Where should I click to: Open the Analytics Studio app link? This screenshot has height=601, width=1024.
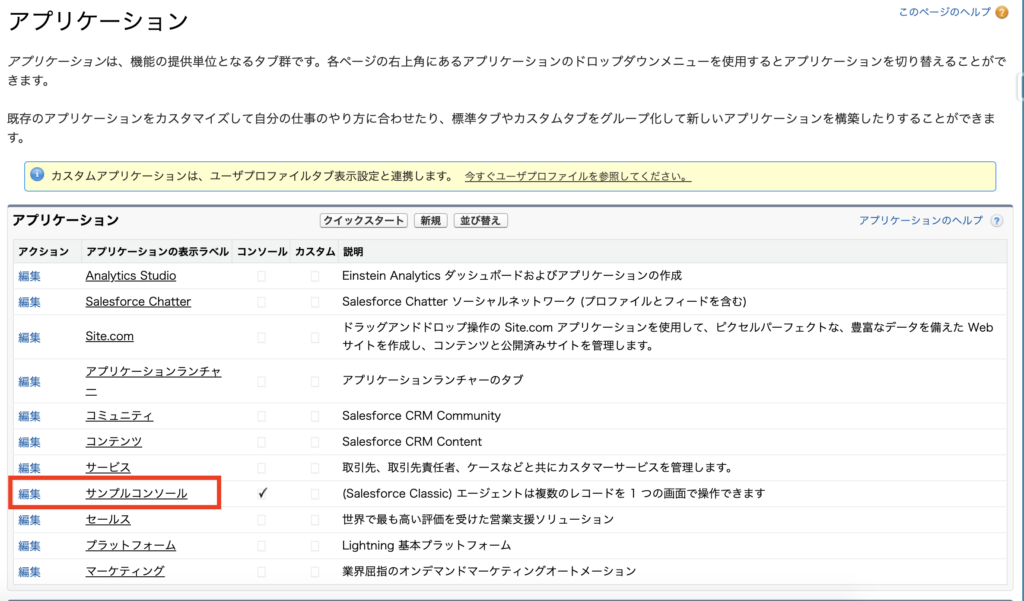[x=131, y=276]
